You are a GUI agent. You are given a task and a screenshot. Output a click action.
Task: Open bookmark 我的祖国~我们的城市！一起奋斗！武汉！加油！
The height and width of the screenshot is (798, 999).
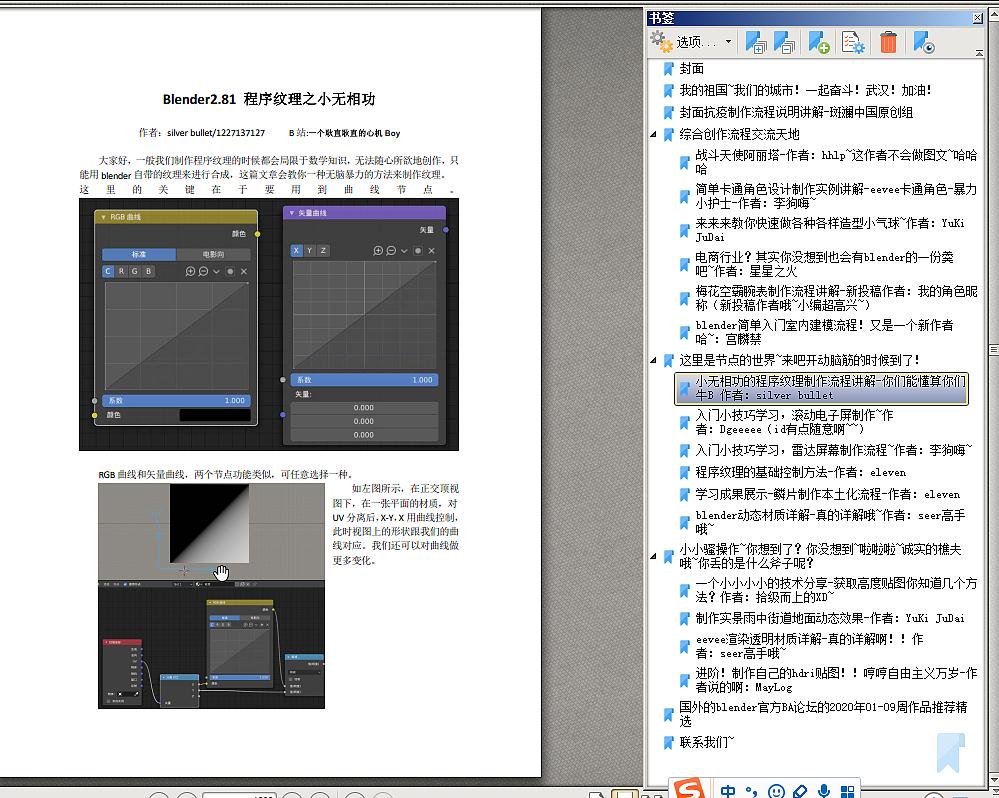[805, 90]
